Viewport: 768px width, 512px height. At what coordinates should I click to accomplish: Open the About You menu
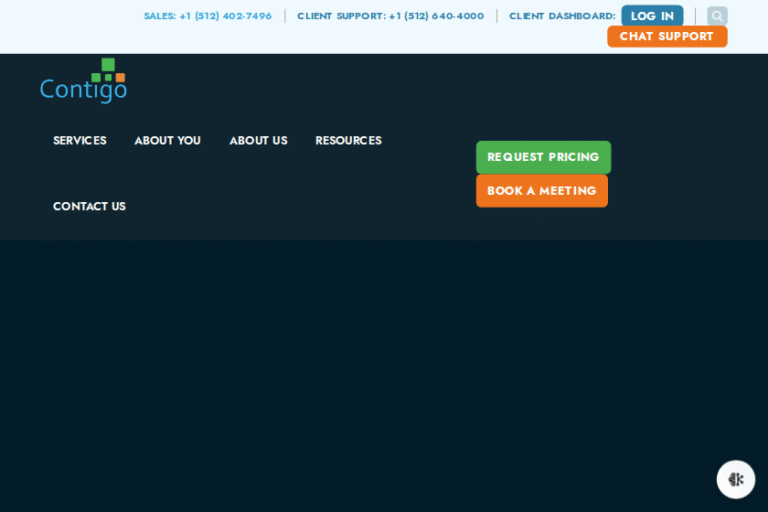(168, 141)
